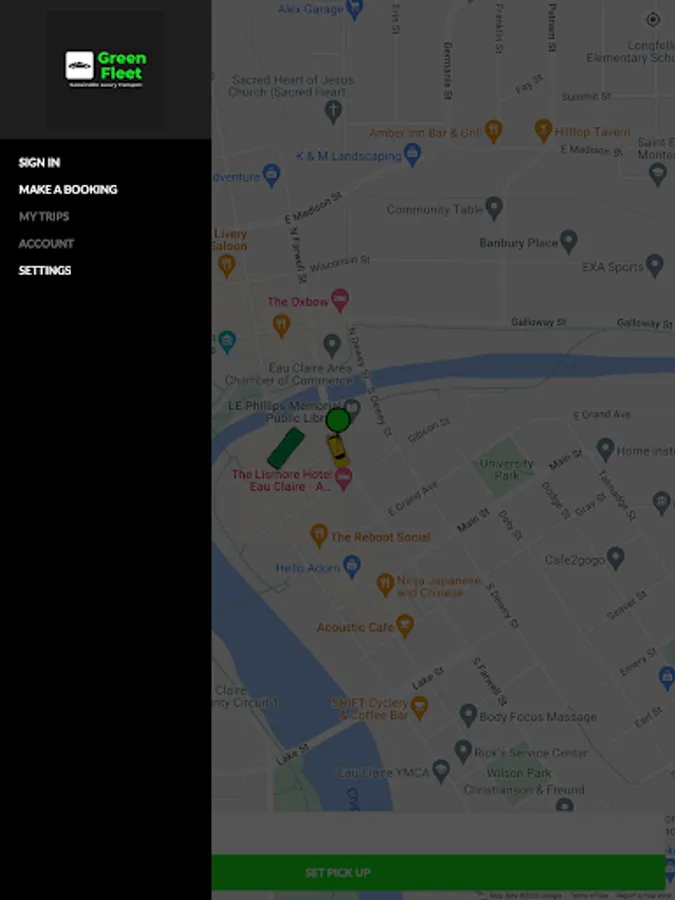Click the Christianson & Freund label
The width and height of the screenshot is (675, 900).
point(524,790)
